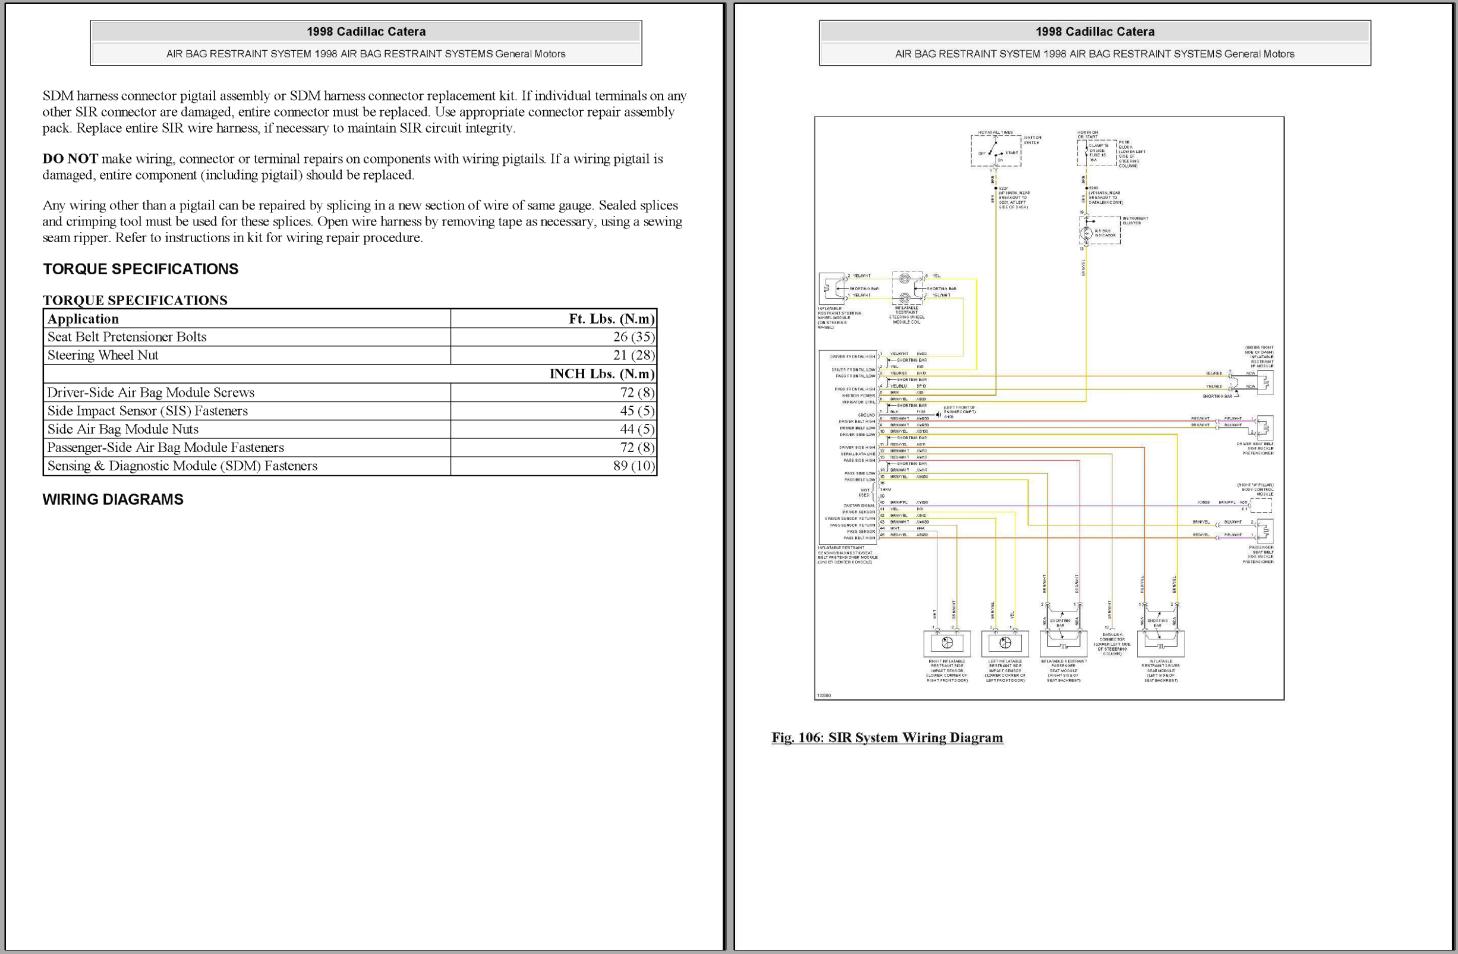Click the right page 1998 Cadillac Catera header
The image size is (1458, 954).
tap(1095, 32)
